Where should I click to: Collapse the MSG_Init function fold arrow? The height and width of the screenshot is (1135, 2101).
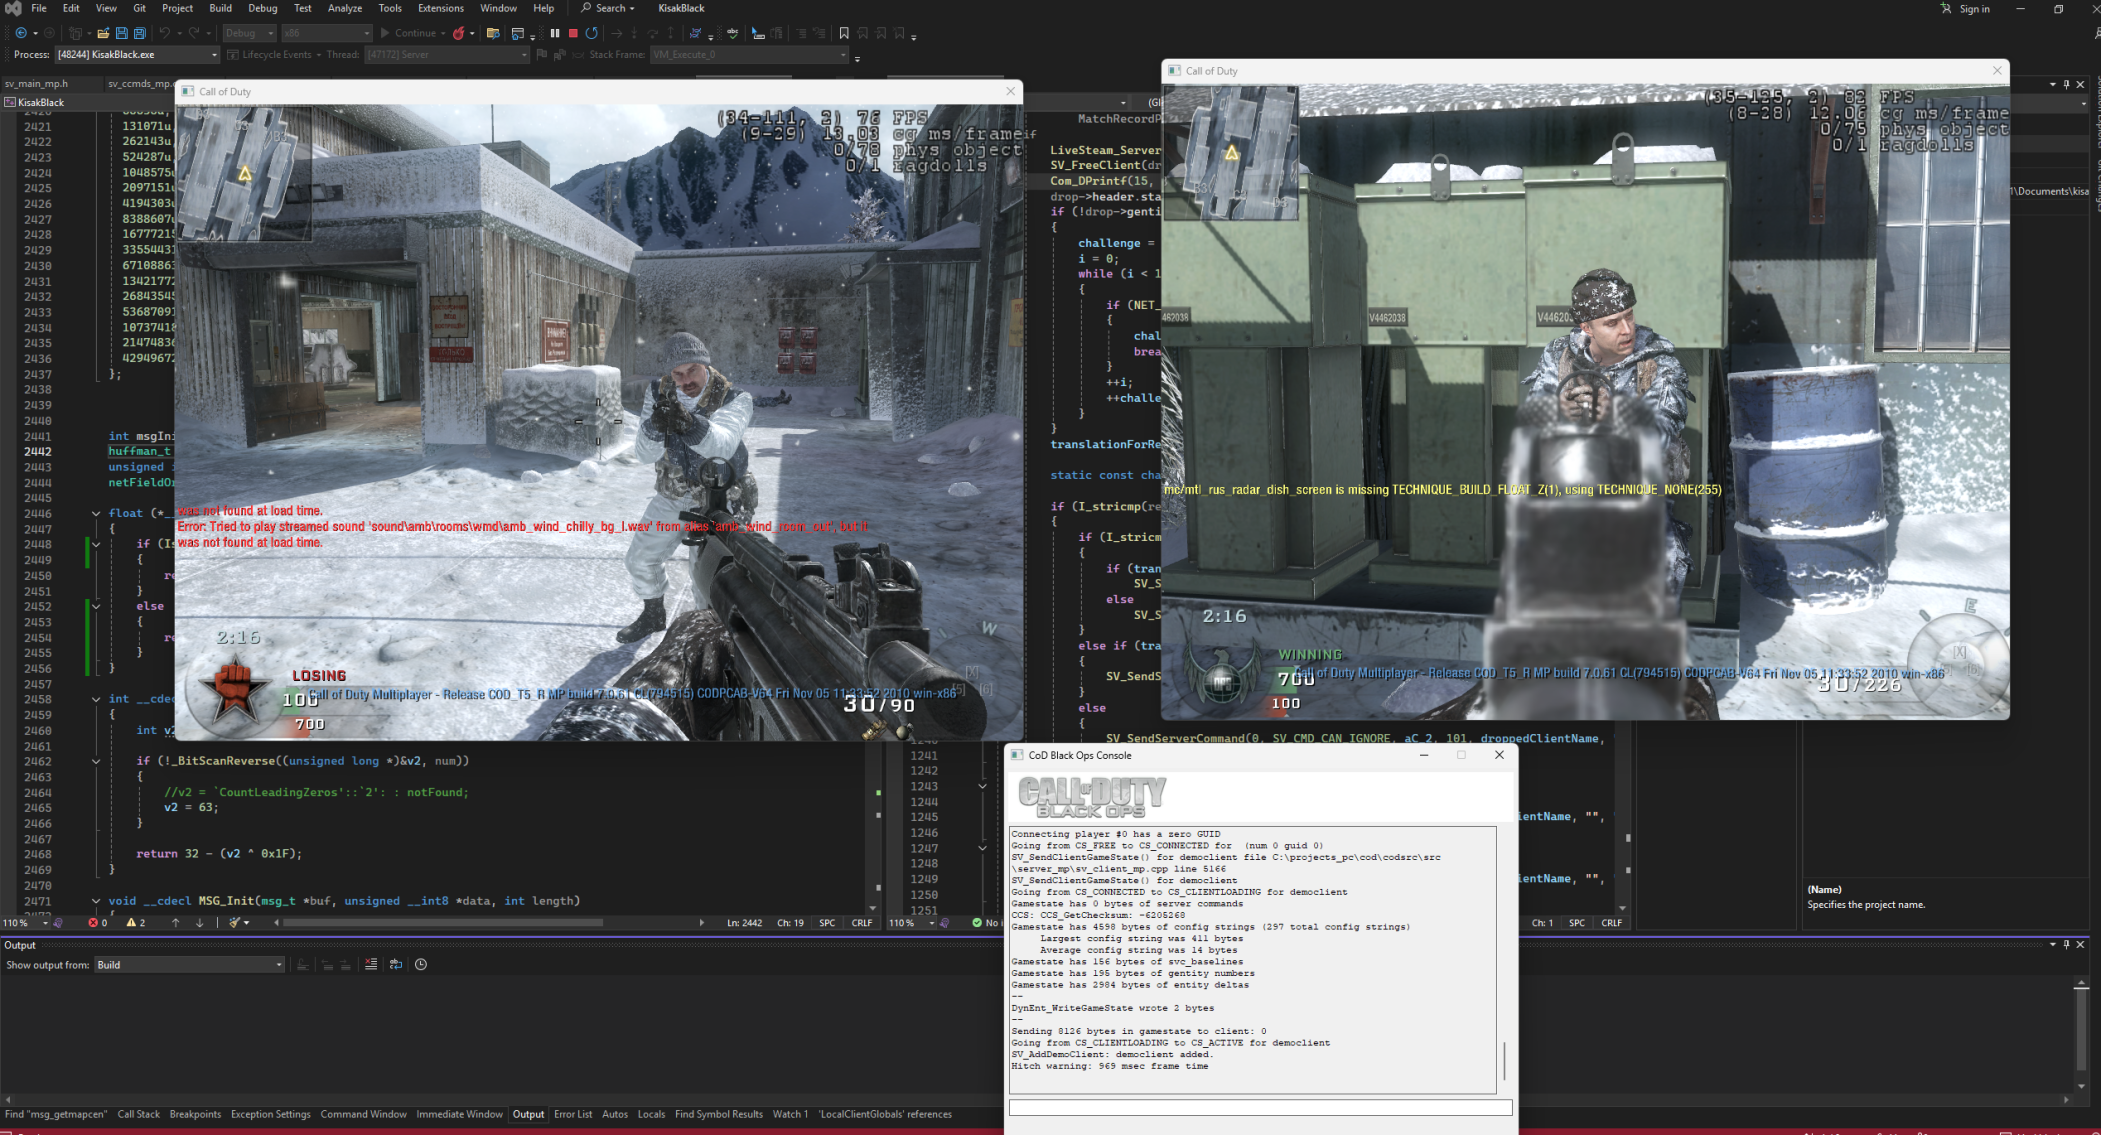pyautogui.click(x=96, y=901)
